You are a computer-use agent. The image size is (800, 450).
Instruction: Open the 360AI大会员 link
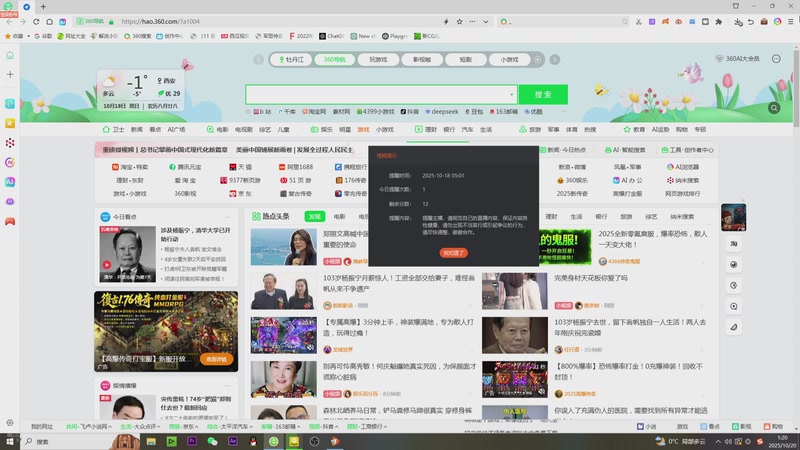coord(738,59)
